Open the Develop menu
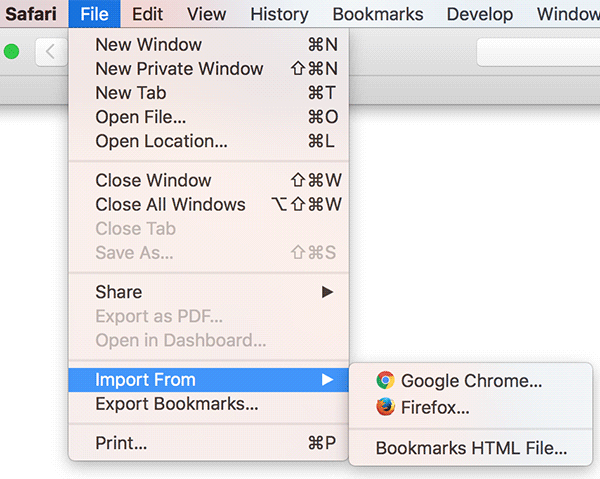The height and width of the screenshot is (479, 600). click(x=480, y=14)
